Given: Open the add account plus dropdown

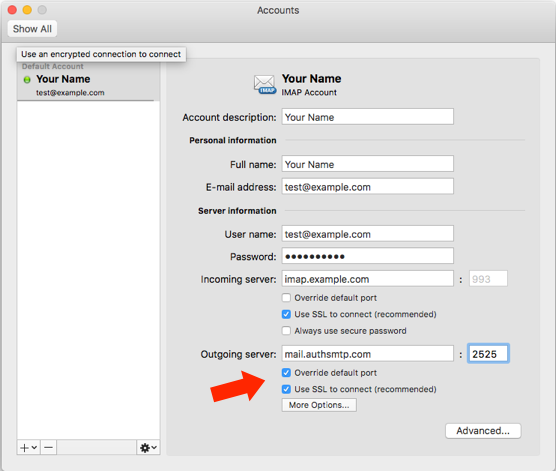Looking at the screenshot, I should click(28, 448).
